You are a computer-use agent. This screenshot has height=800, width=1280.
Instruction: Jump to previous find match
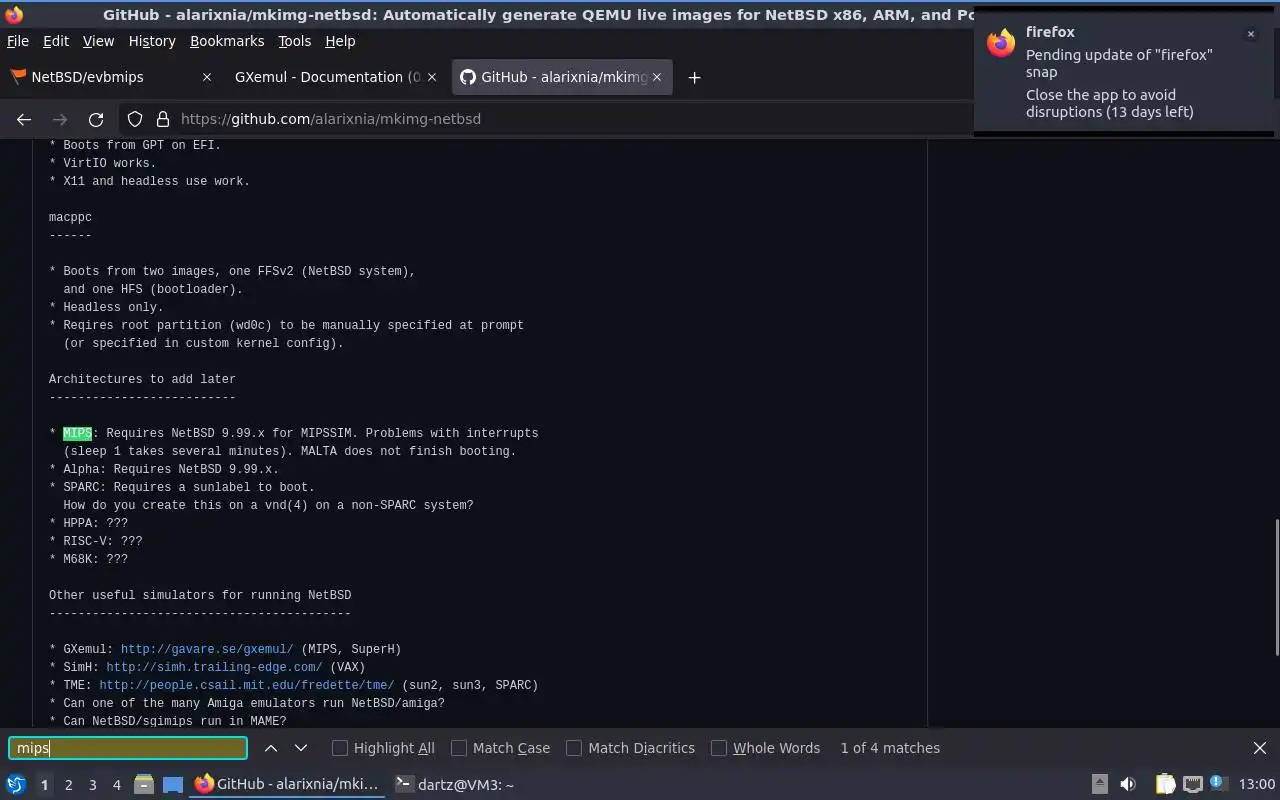point(271,748)
